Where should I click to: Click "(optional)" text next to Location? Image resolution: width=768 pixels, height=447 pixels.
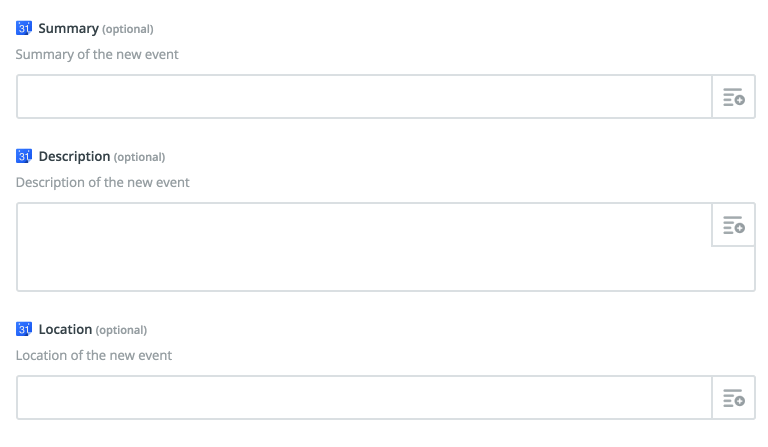point(121,330)
